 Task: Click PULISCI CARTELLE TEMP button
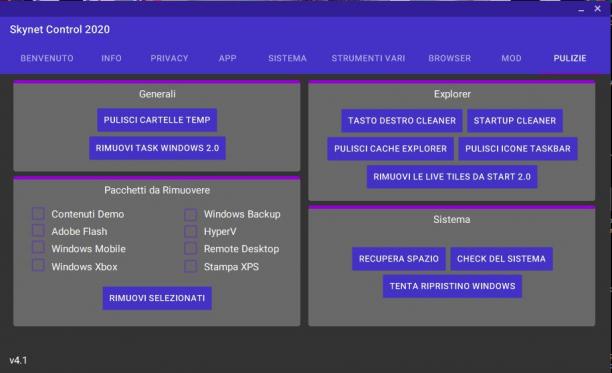(157, 120)
